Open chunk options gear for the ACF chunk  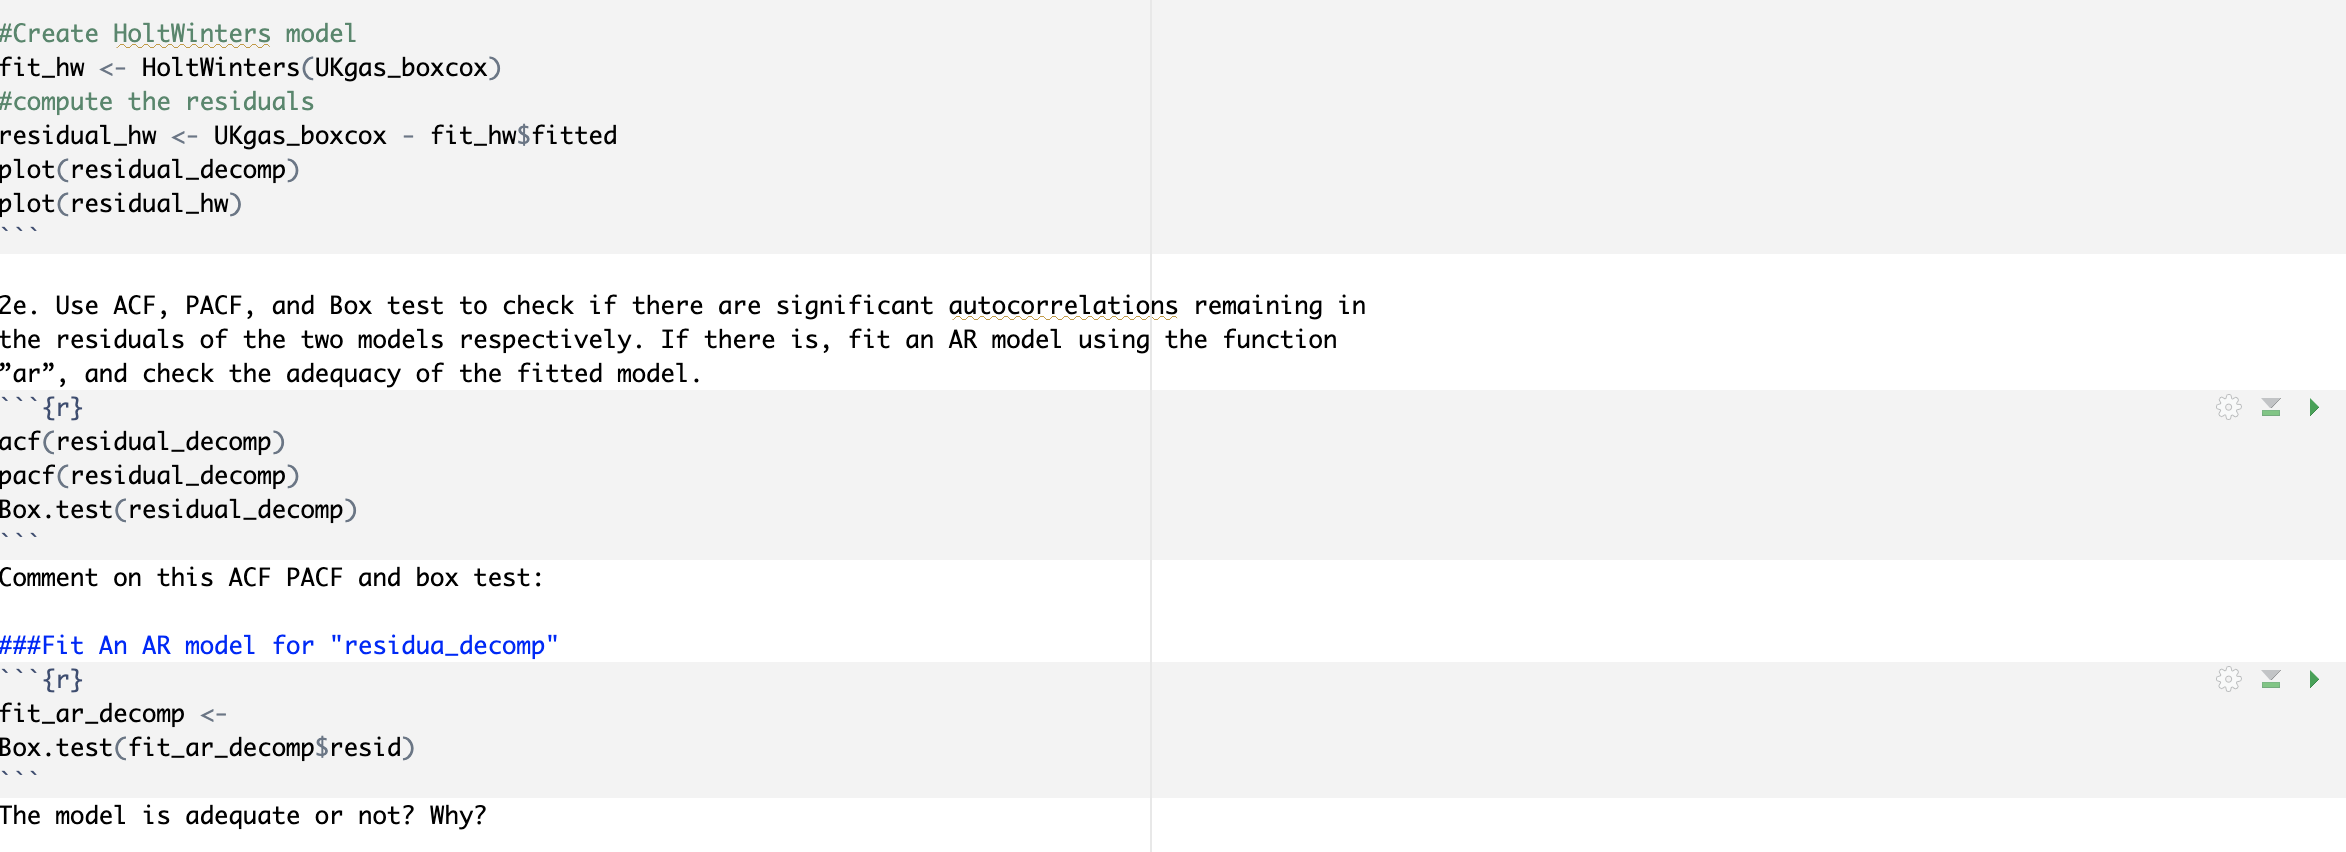[2228, 407]
